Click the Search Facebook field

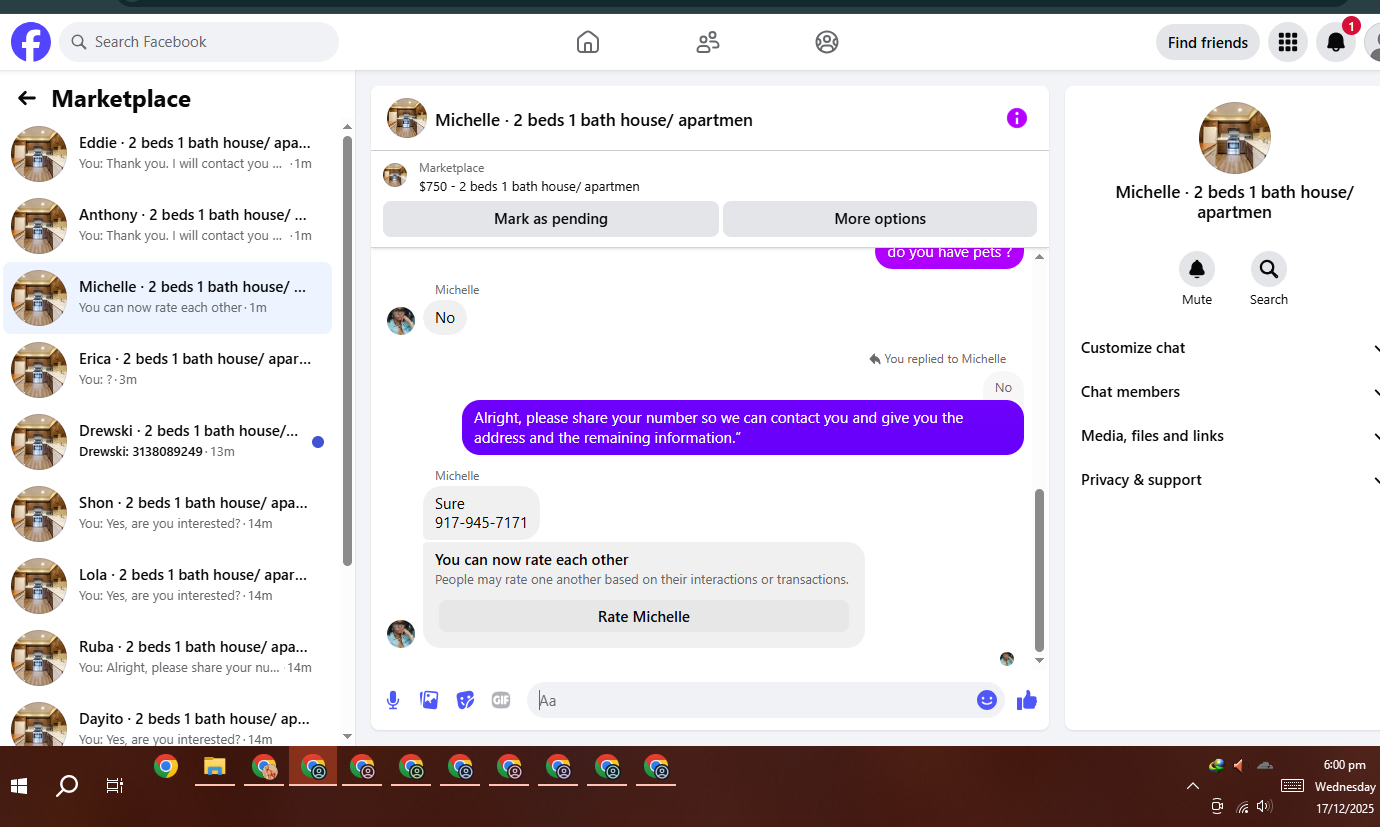[x=199, y=42]
